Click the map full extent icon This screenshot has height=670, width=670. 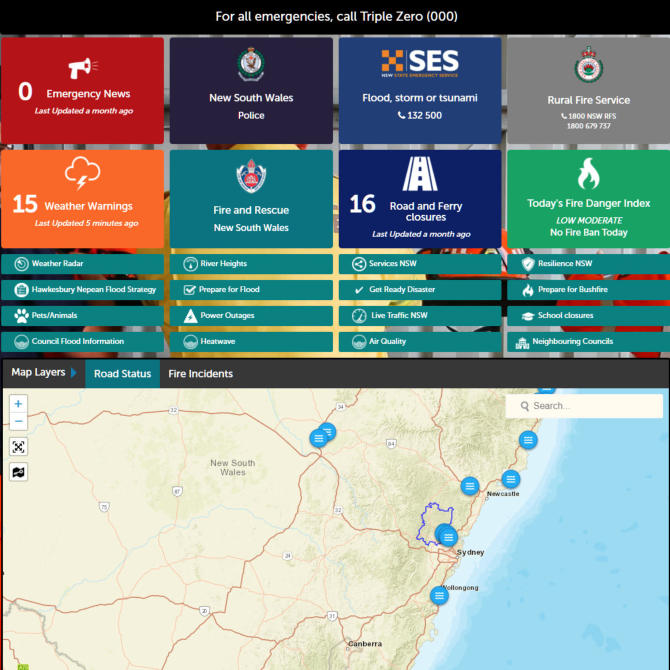(x=18, y=447)
